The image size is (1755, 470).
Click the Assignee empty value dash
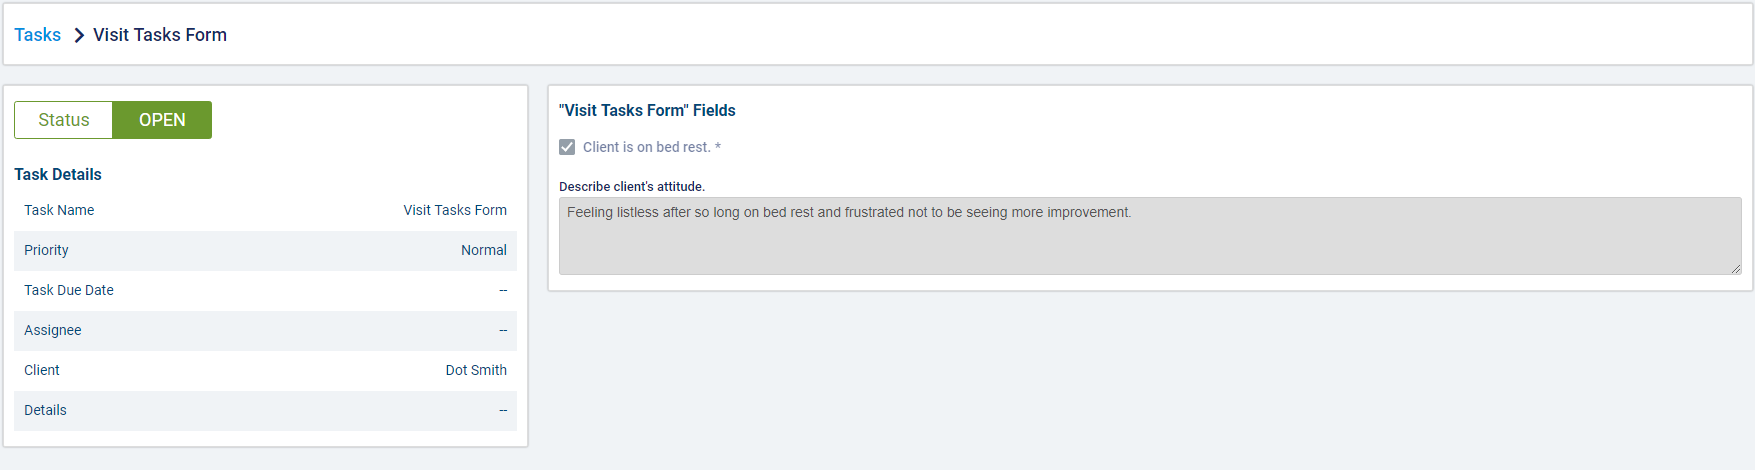(503, 330)
